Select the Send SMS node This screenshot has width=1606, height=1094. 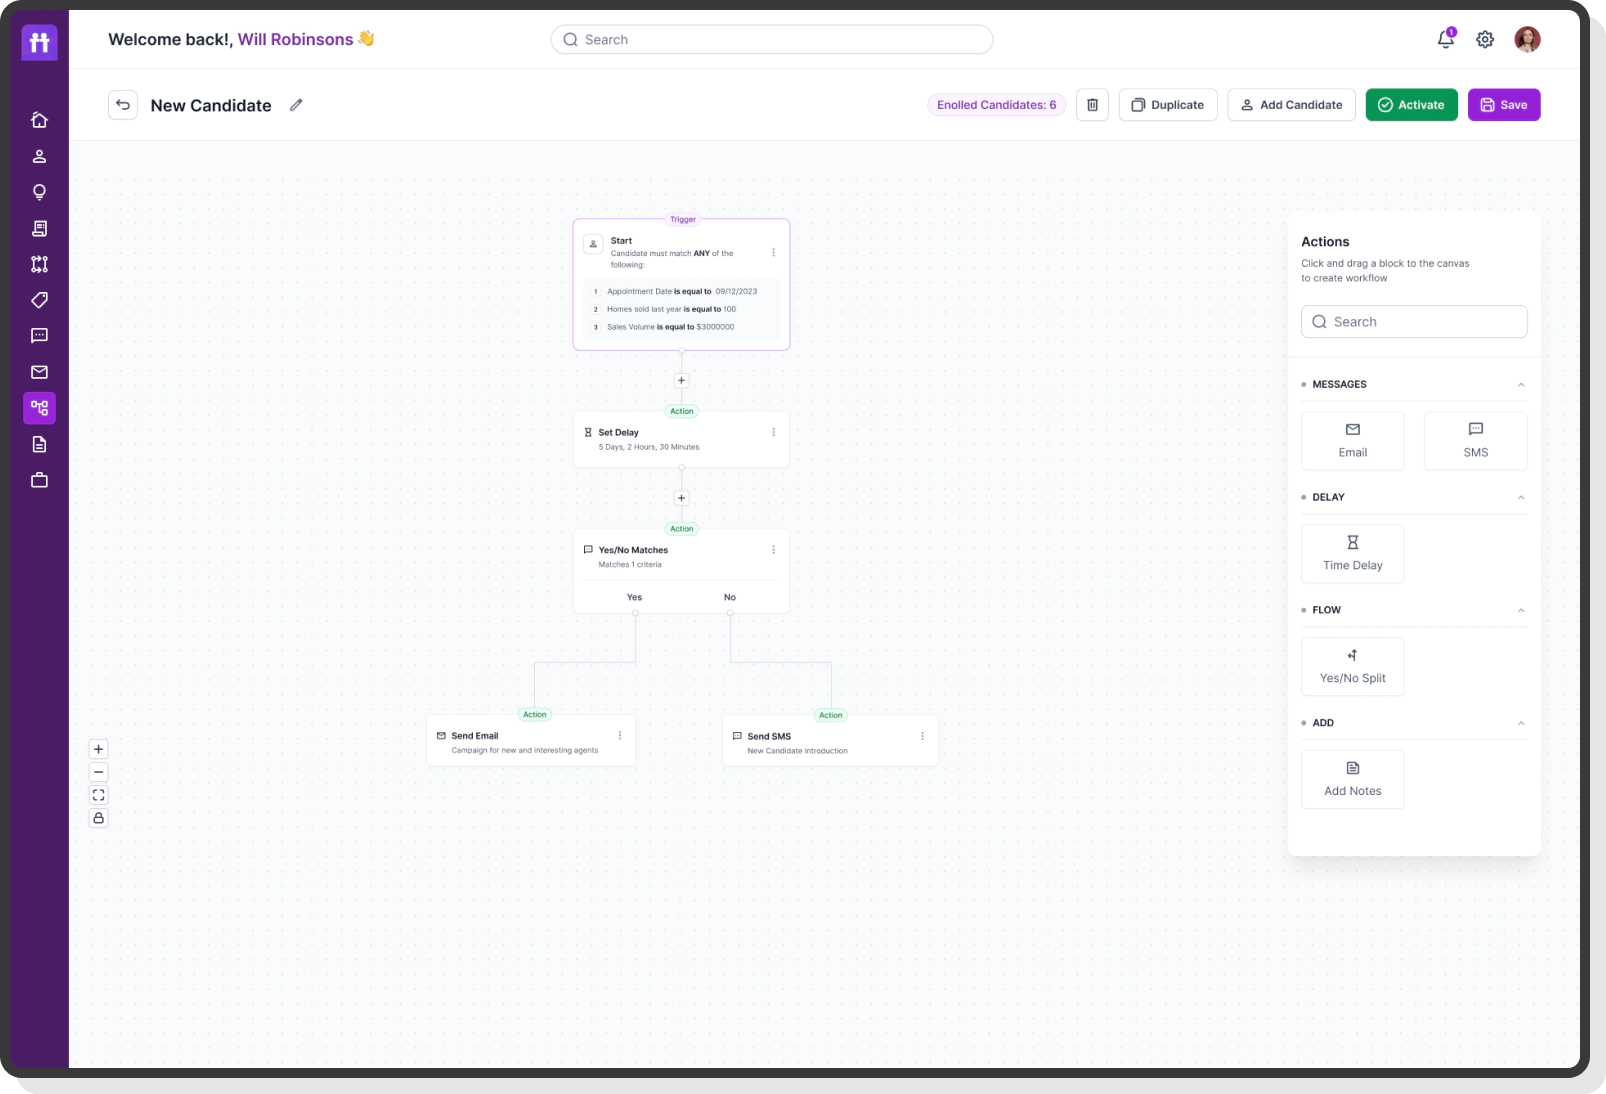830,741
